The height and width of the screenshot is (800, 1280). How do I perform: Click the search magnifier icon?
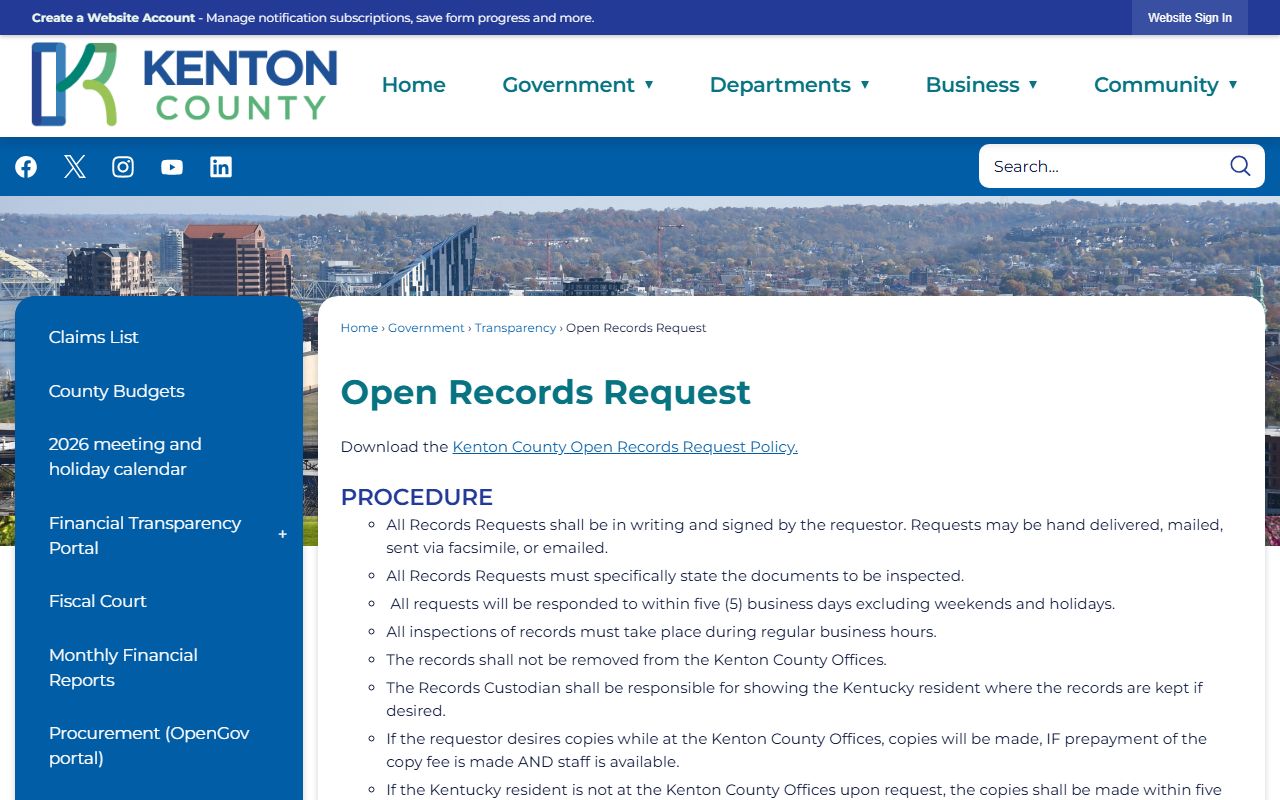(1240, 166)
